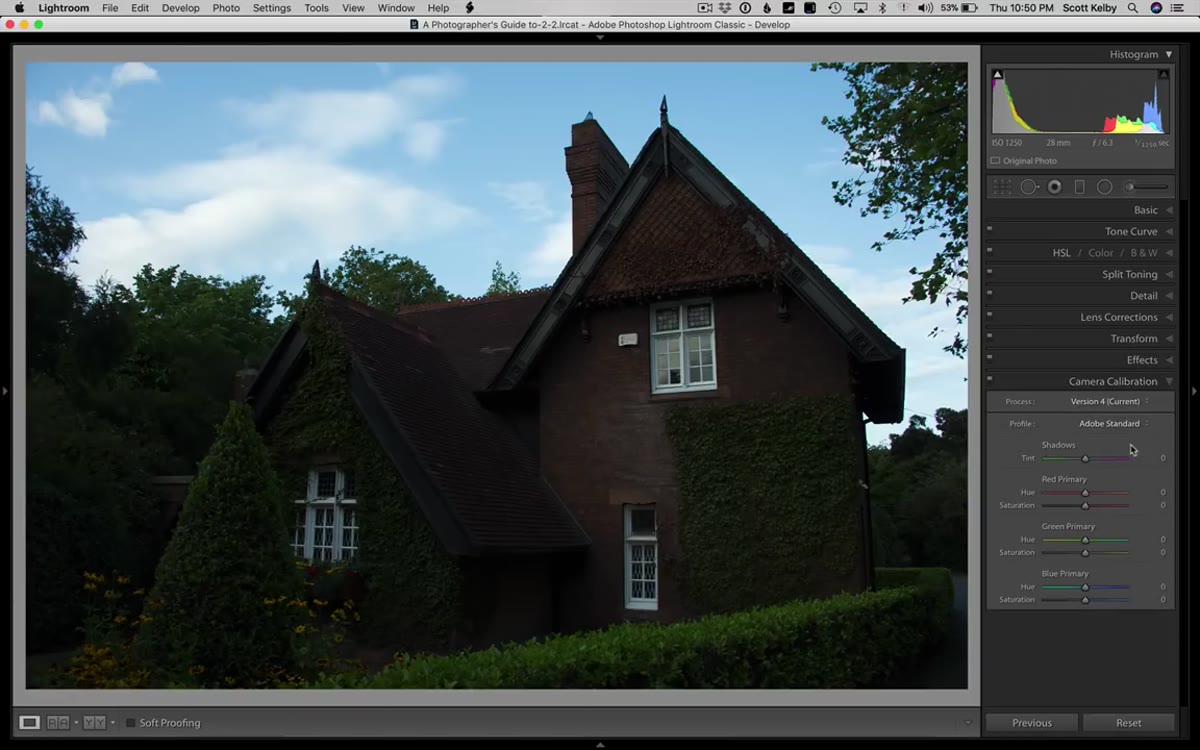Expand the Detail panel
Image resolution: width=1200 pixels, height=750 pixels.
pos(1169,296)
